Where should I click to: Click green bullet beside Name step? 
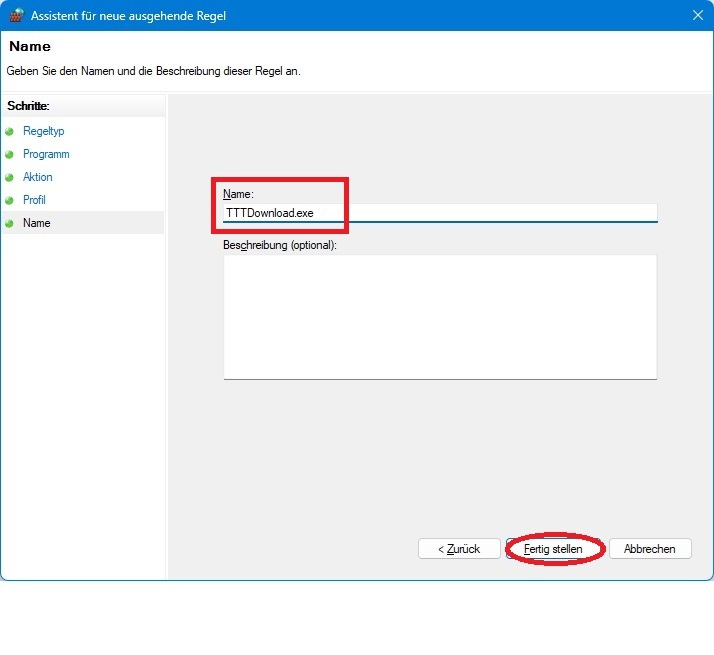click(10, 223)
